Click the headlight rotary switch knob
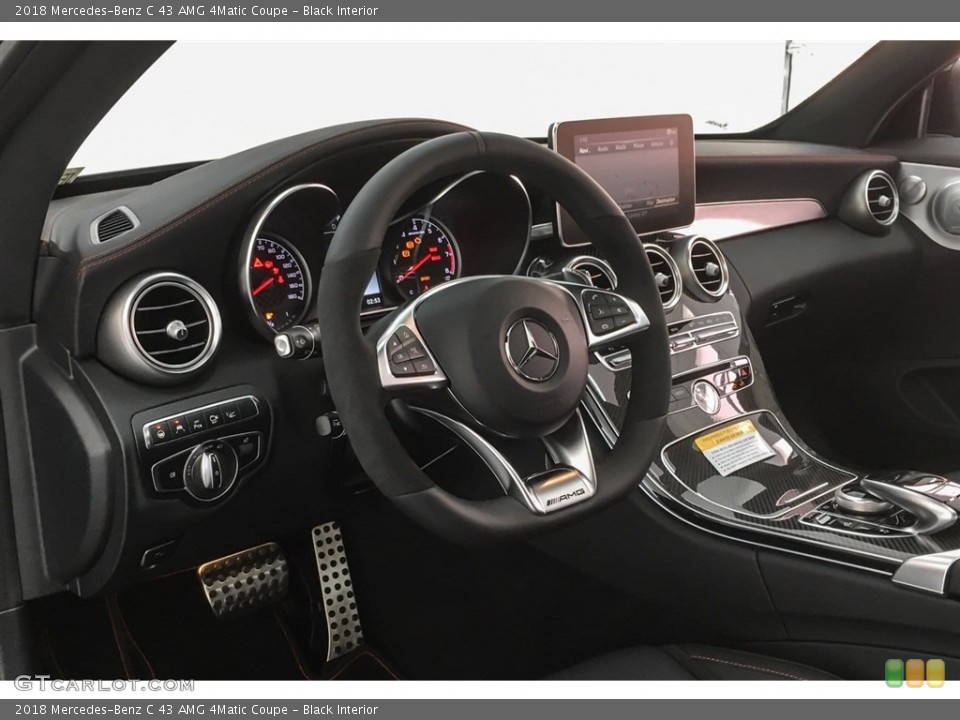The height and width of the screenshot is (720, 960). pyautogui.click(x=210, y=470)
